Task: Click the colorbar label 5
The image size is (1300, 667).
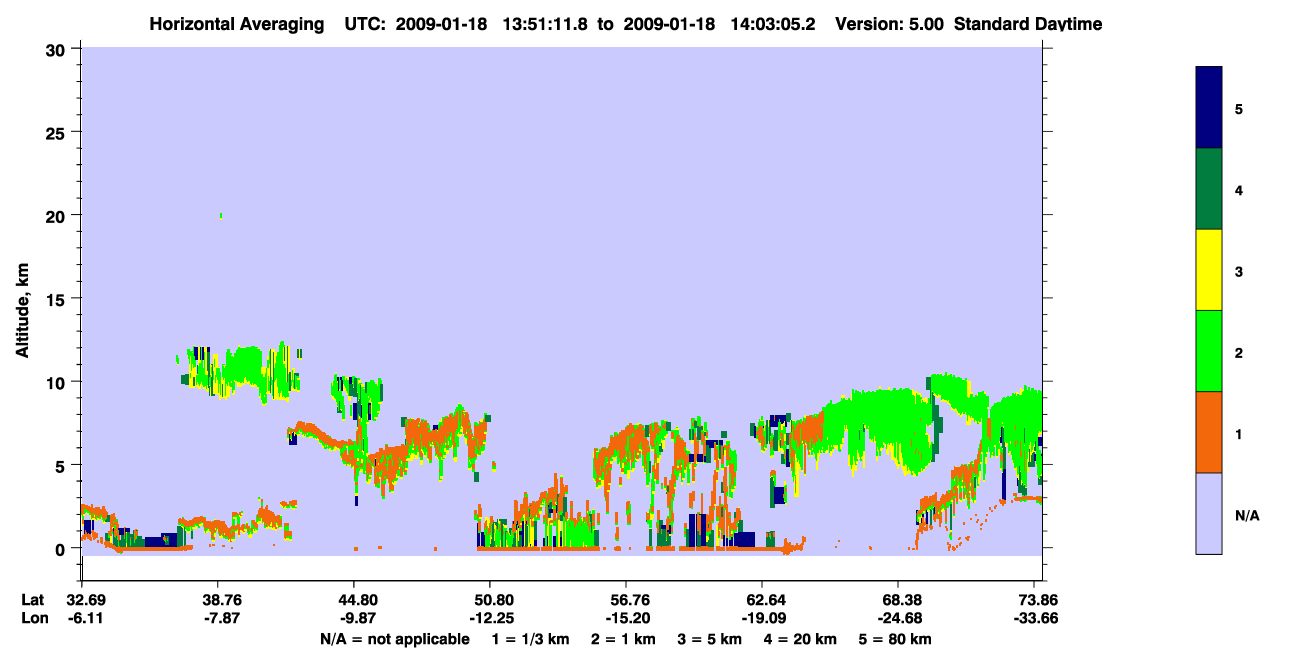Action: click(x=1239, y=108)
